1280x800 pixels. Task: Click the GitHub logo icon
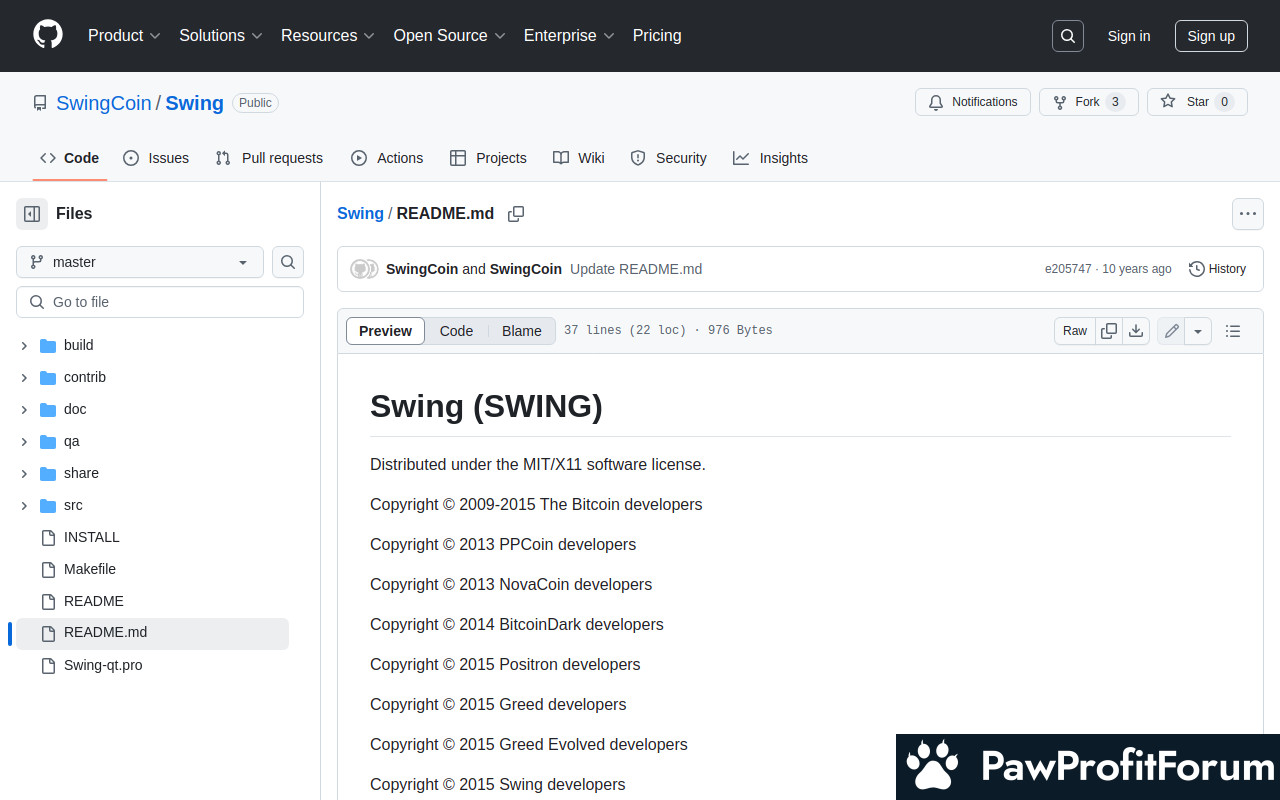click(48, 35)
